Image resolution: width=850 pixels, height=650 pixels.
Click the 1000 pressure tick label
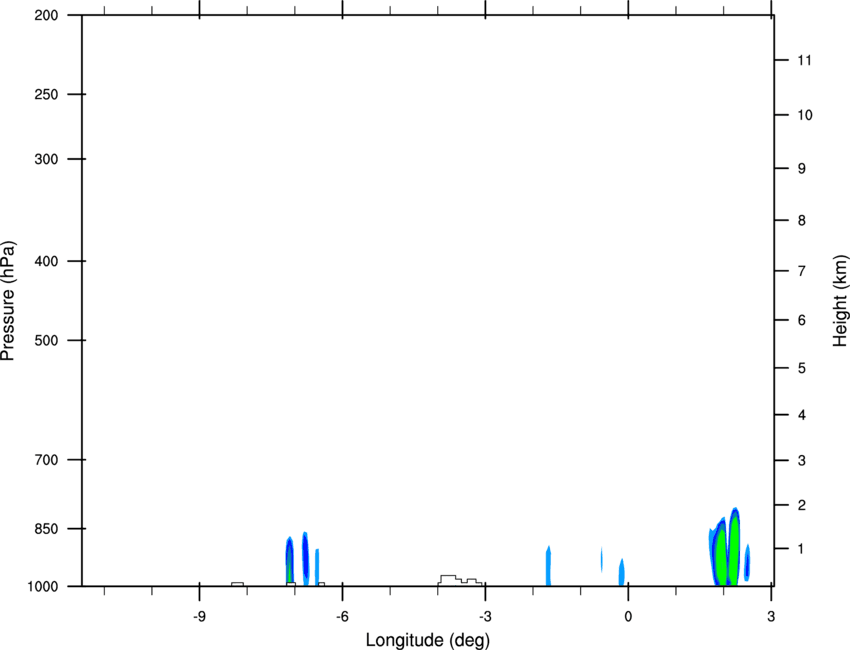[x=43, y=587]
